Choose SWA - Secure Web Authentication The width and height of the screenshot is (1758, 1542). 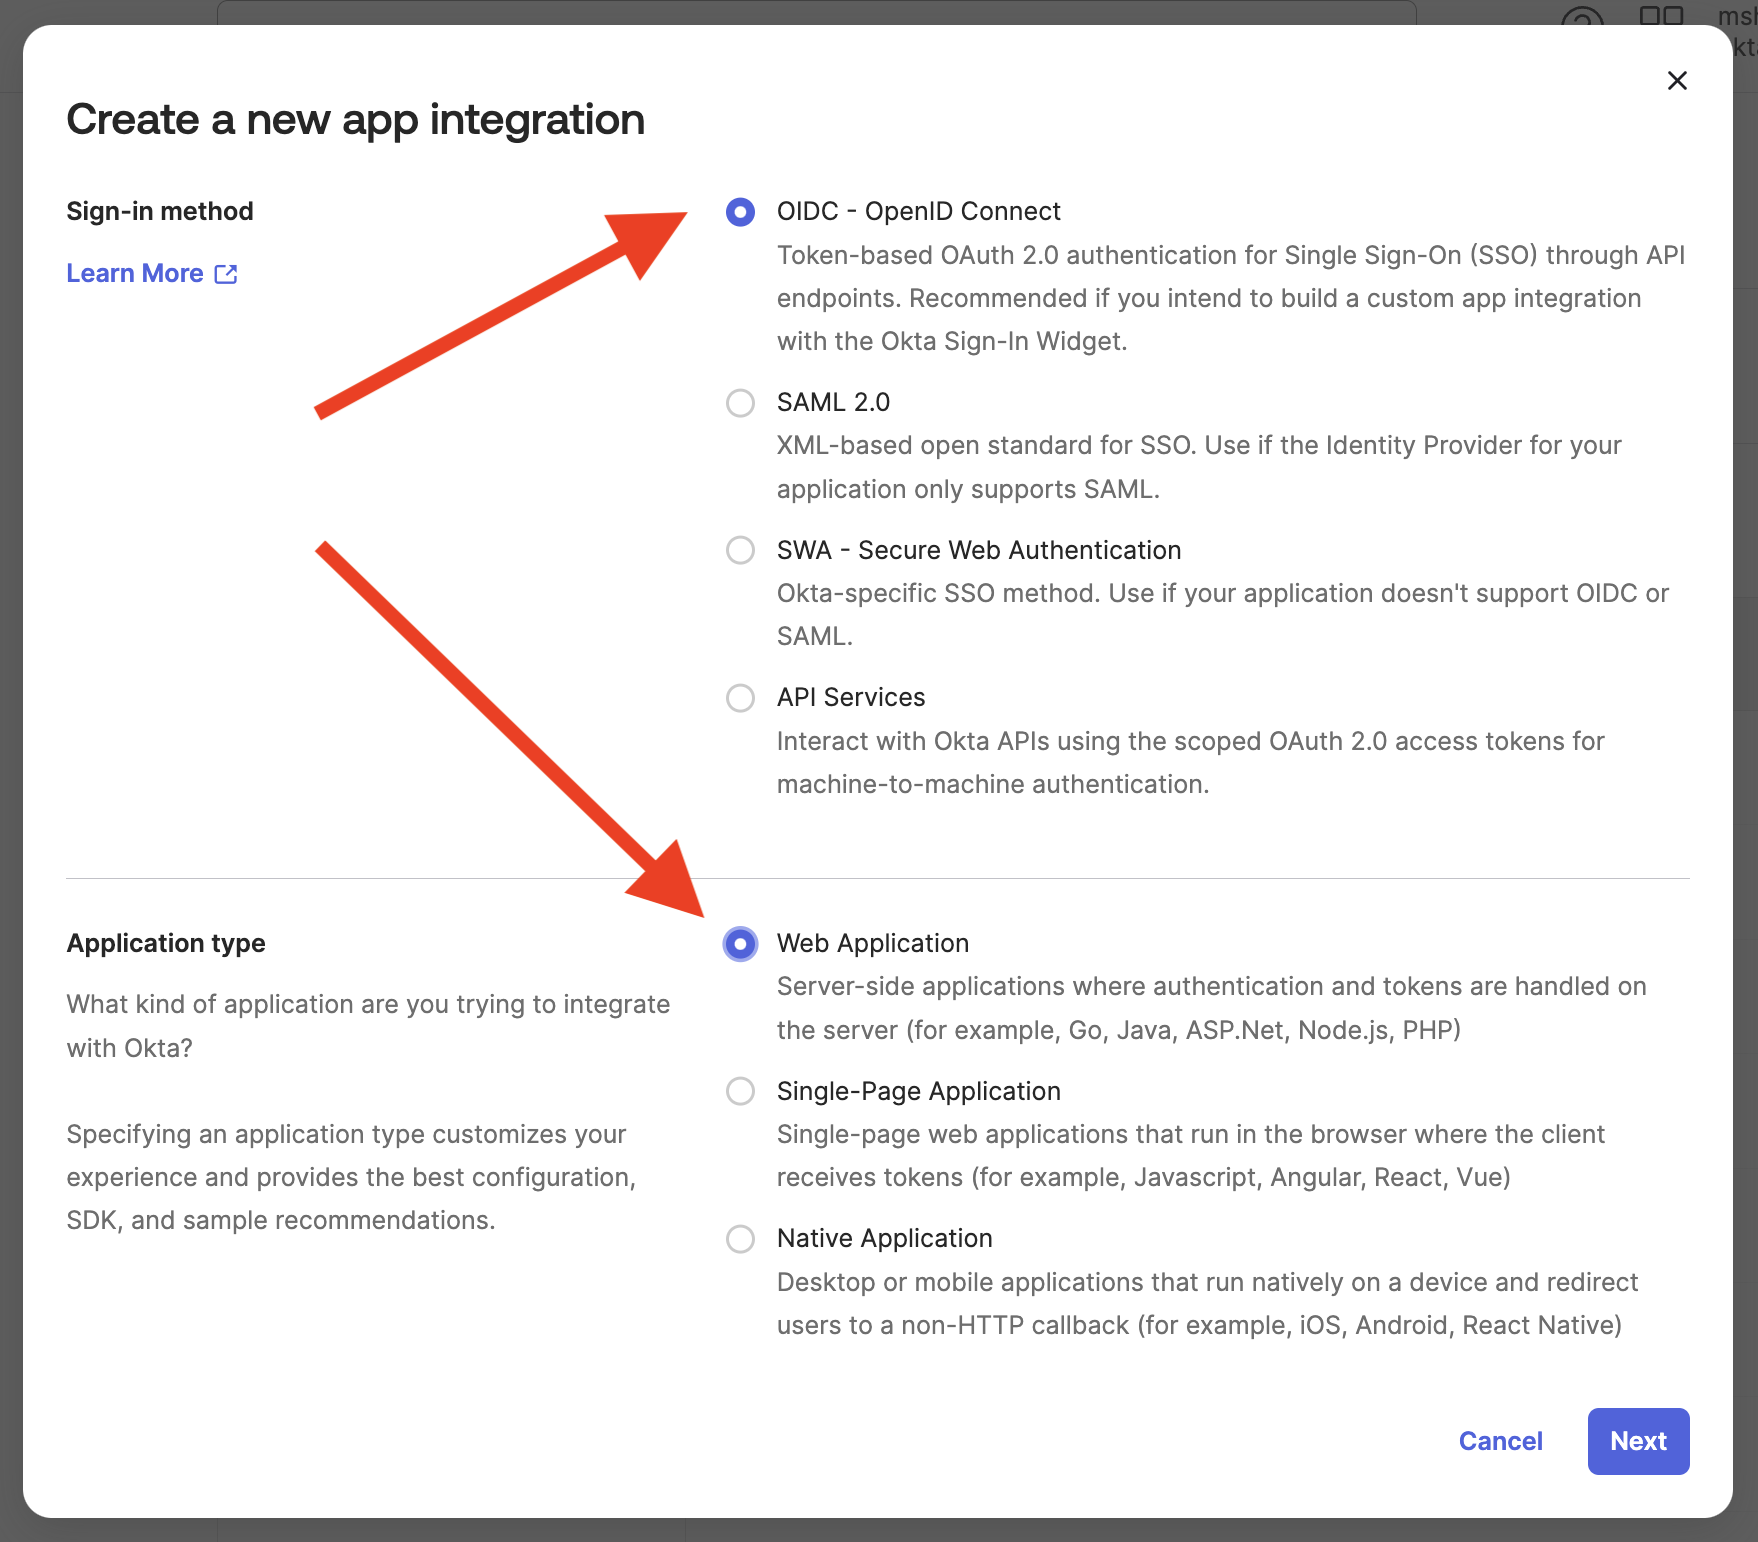pyautogui.click(x=740, y=550)
